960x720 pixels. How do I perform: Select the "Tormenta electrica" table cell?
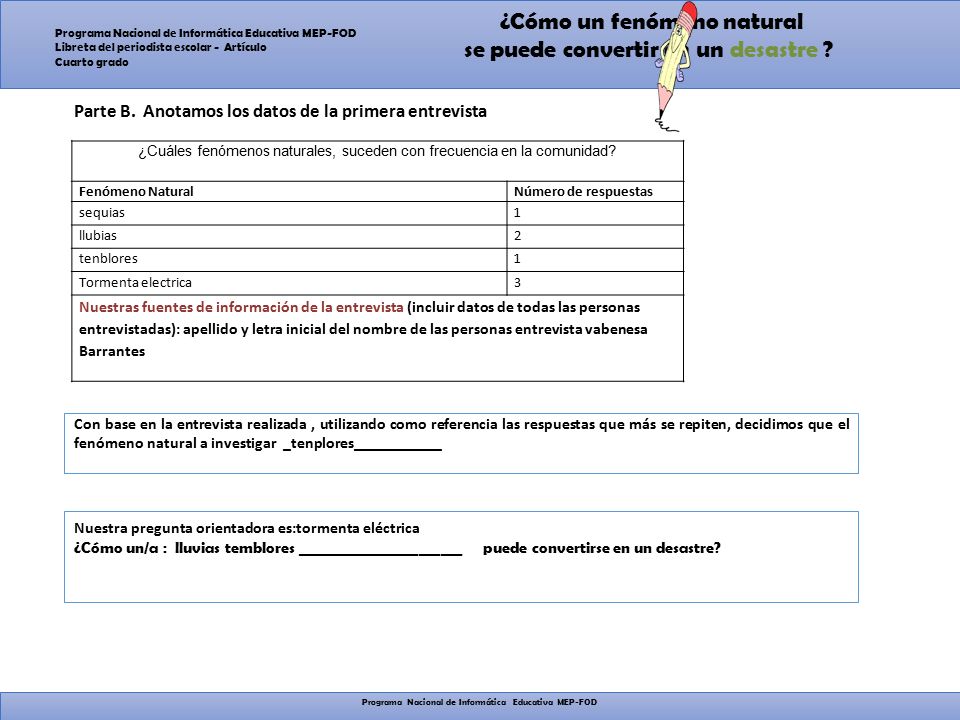tap(289, 283)
